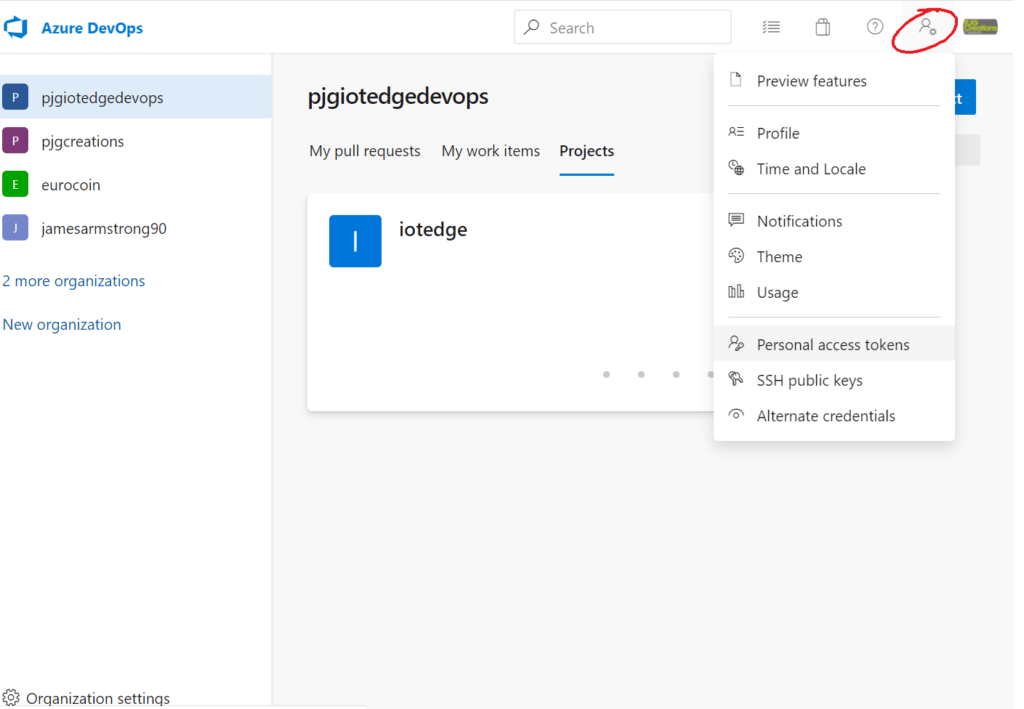
Task: Select the pjgiotedgedevops organization
Action: [136, 97]
